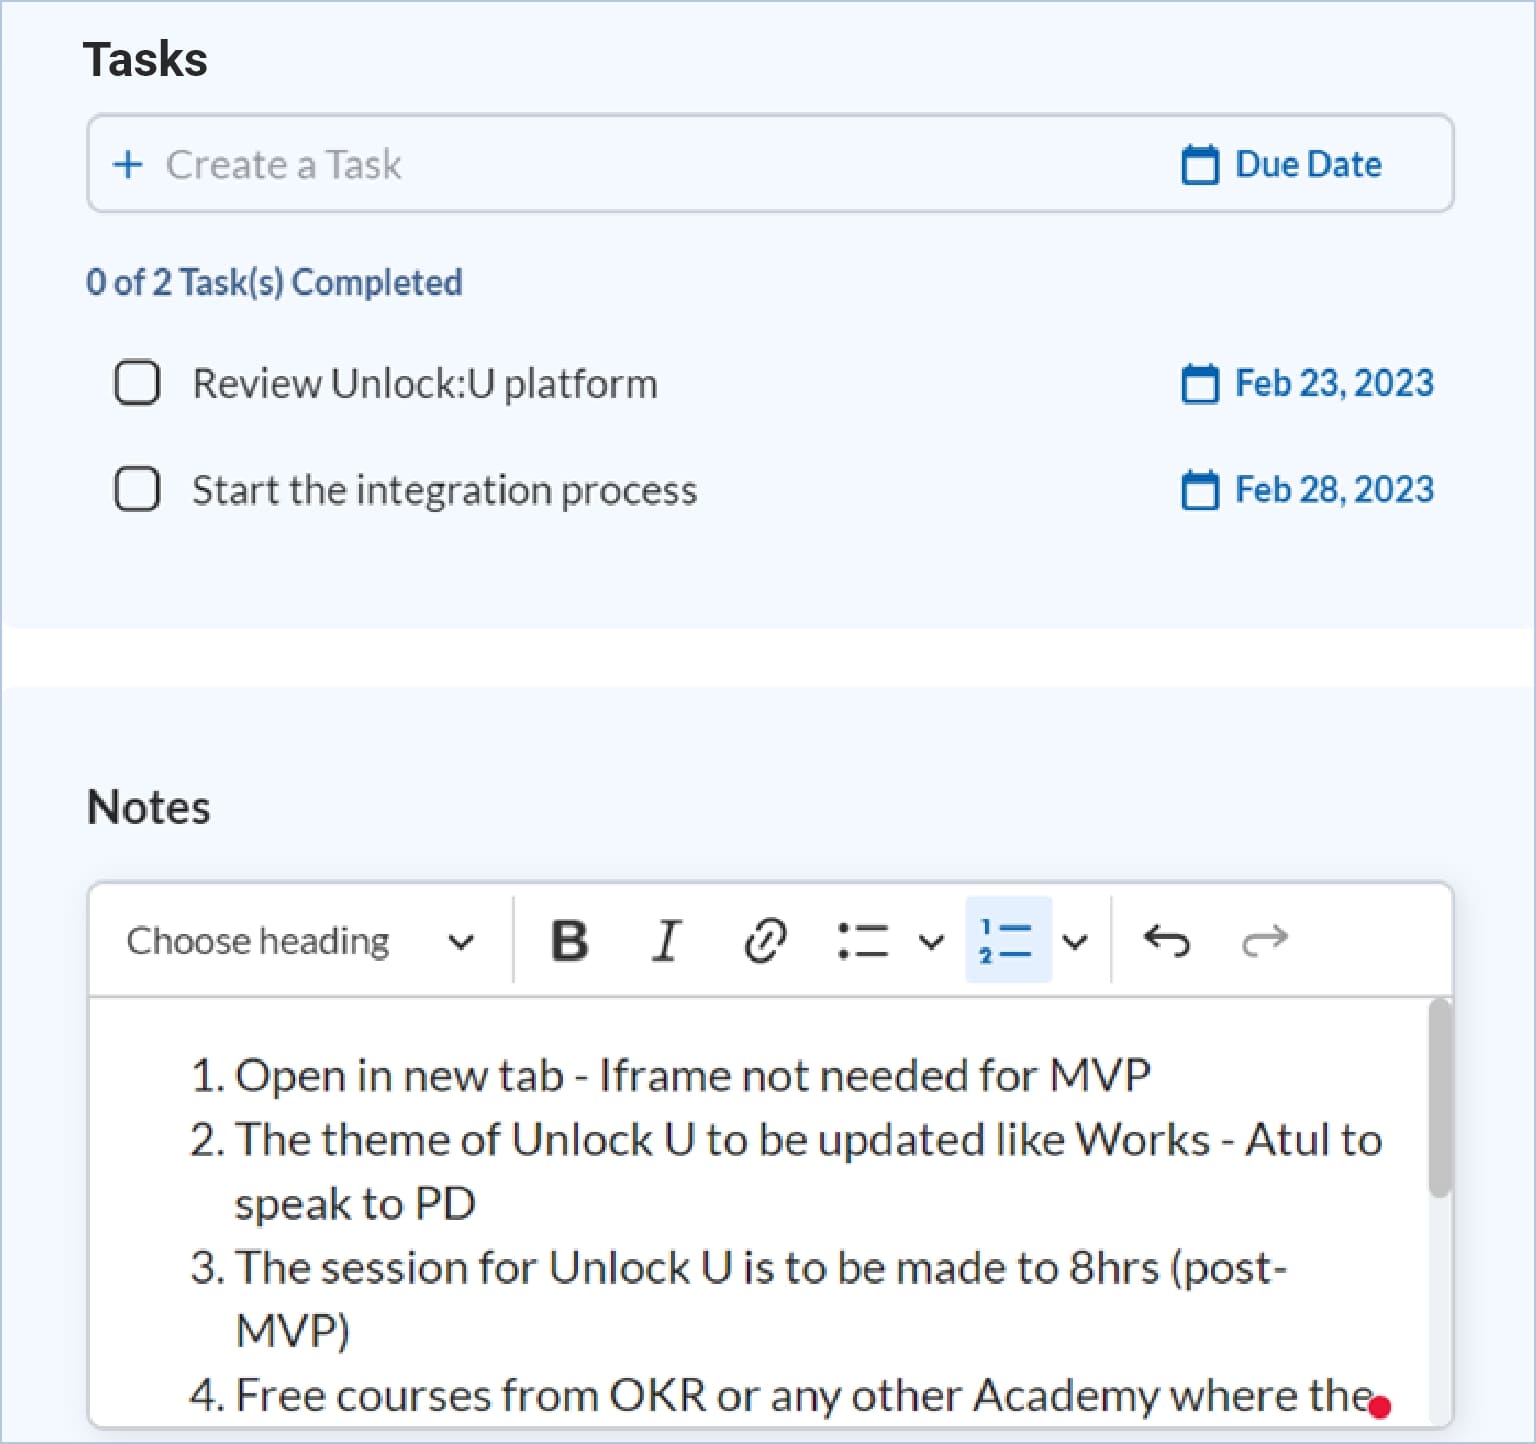
Task: Redo change in Notes editor
Action: pyautogui.click(x=1264, y=941)
